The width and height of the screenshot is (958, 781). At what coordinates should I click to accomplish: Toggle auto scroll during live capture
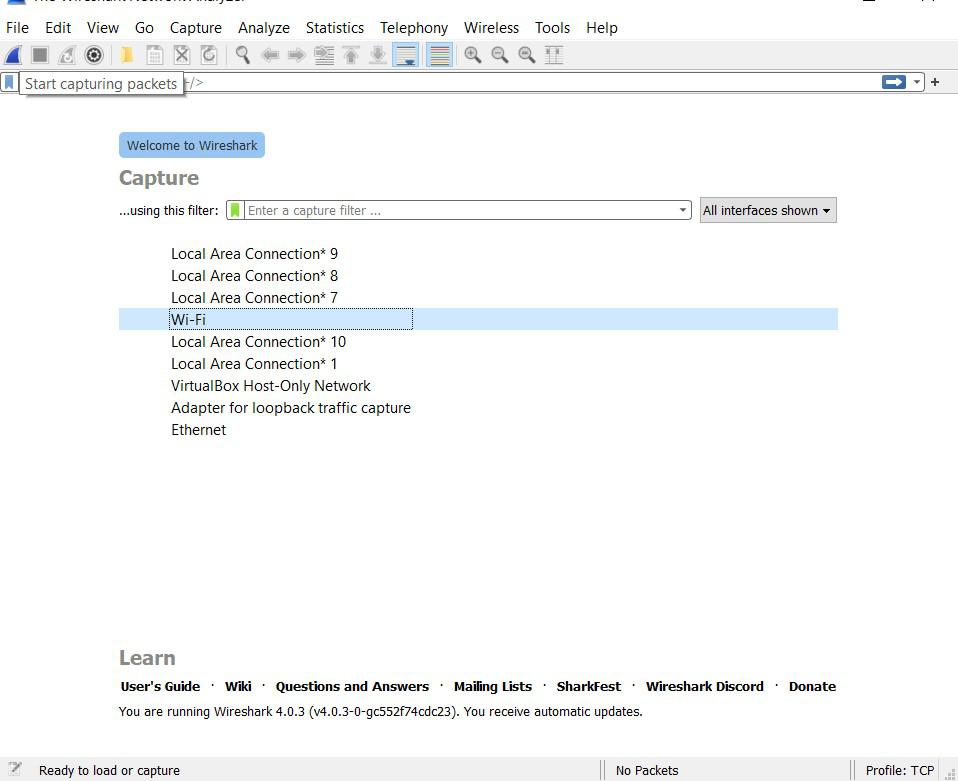pyautogui.click(x=405, y=55)
